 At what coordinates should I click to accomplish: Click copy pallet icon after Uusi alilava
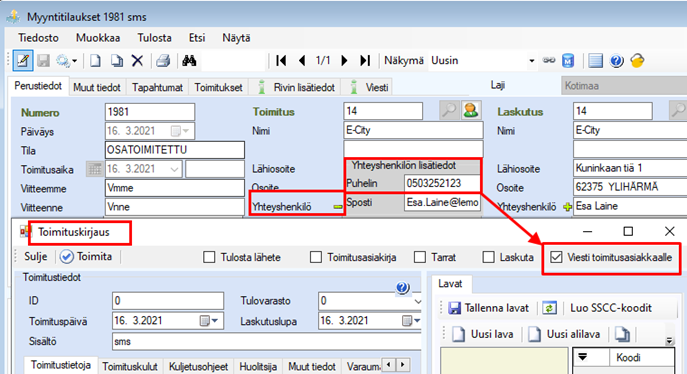click(622, 335)
